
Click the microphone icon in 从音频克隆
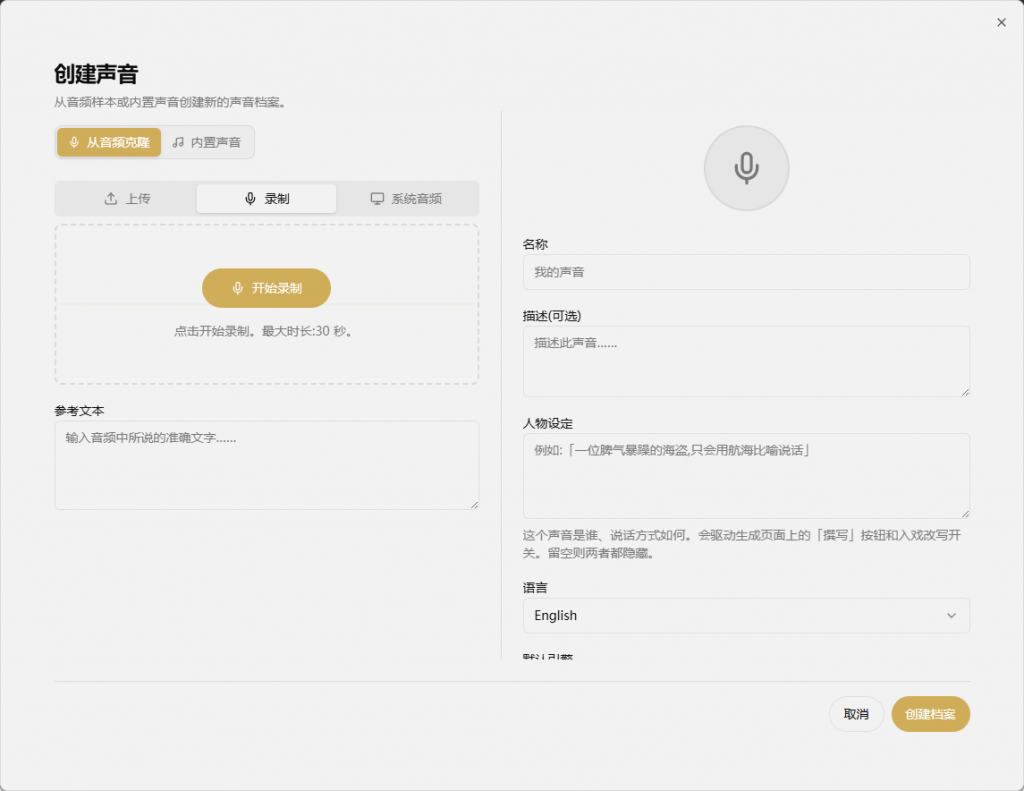click(x=74, y=142)
